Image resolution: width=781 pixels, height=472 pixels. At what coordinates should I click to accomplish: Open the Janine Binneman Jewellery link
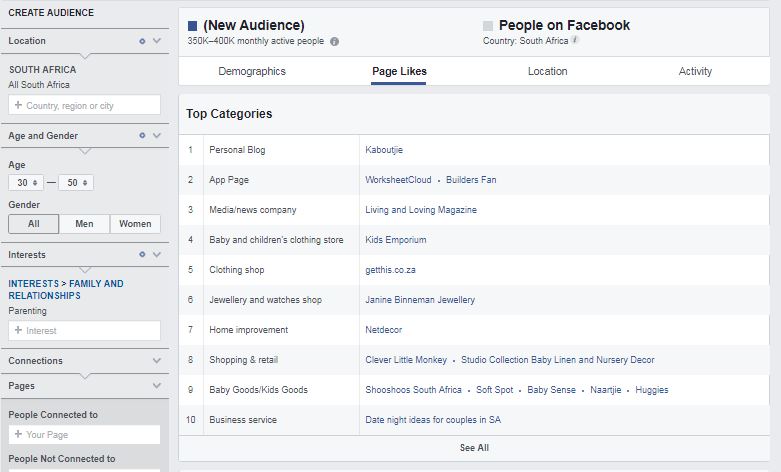click(x=420, y=300)
